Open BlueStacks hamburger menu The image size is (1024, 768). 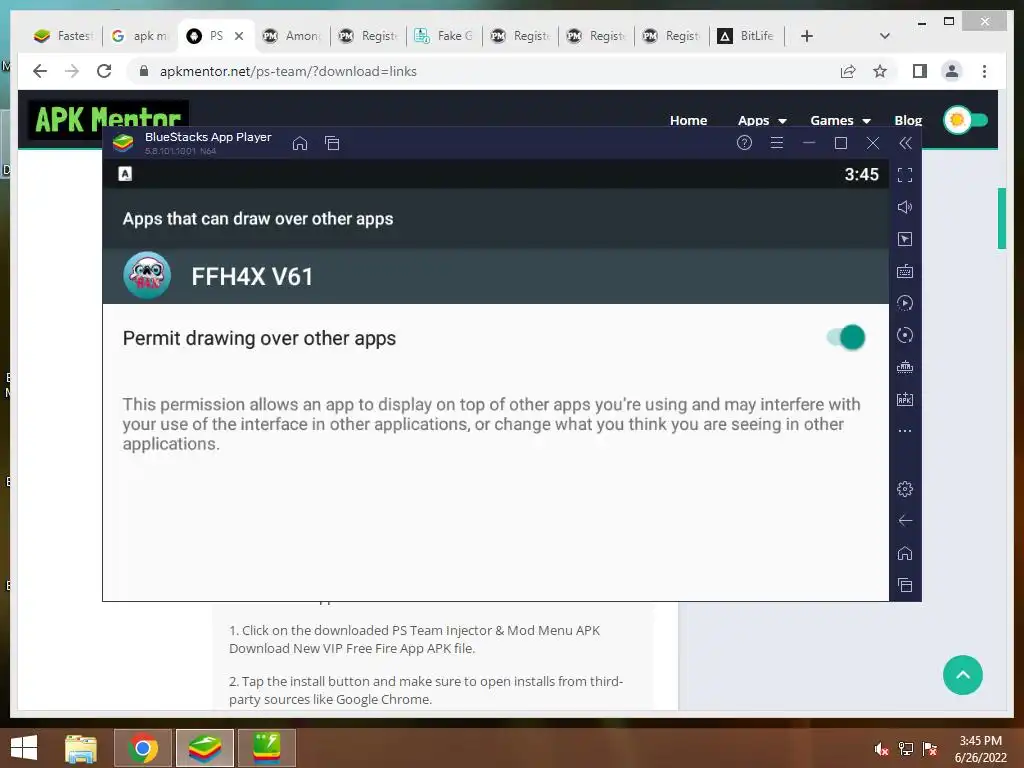click(776, 142)
